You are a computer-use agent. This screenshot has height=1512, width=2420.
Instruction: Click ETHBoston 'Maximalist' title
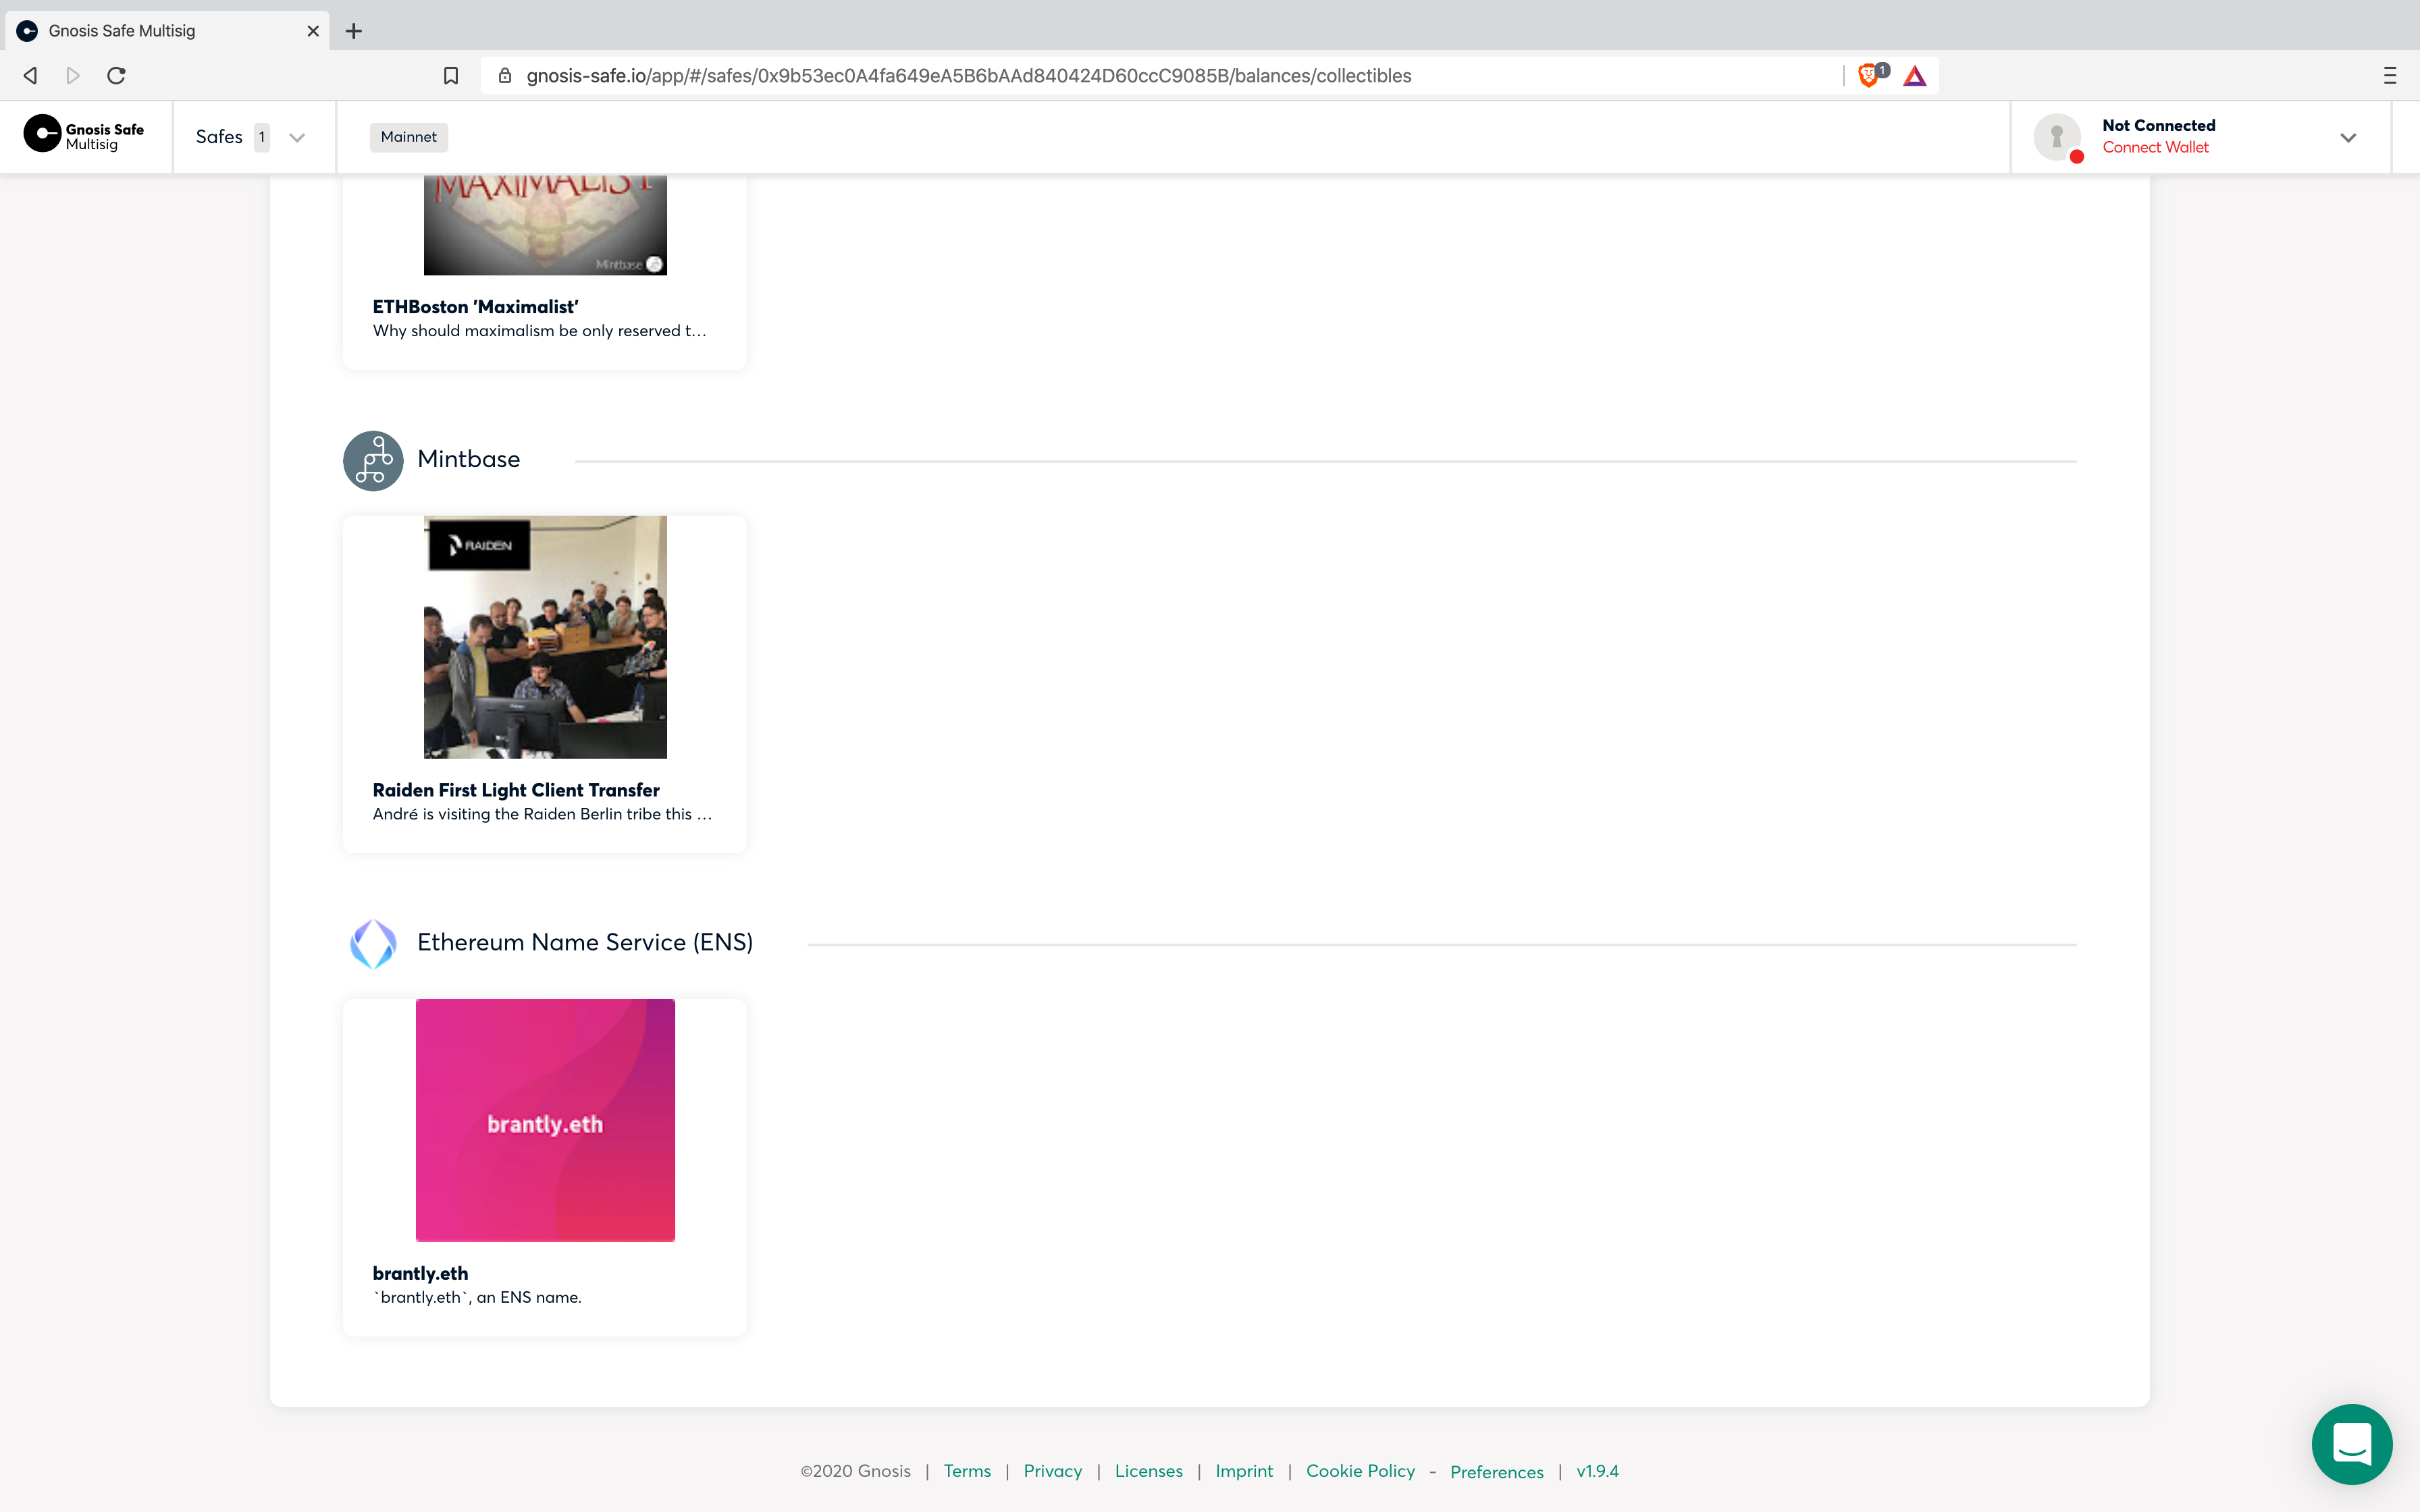[x=475, y=307]
